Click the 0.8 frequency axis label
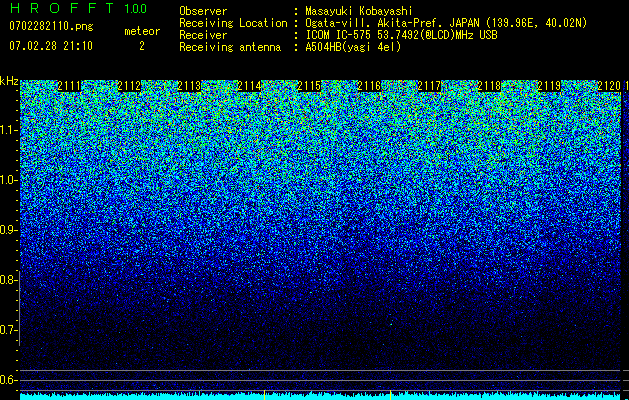The height and width of the screenshot is (400, 629). point(9,280)
